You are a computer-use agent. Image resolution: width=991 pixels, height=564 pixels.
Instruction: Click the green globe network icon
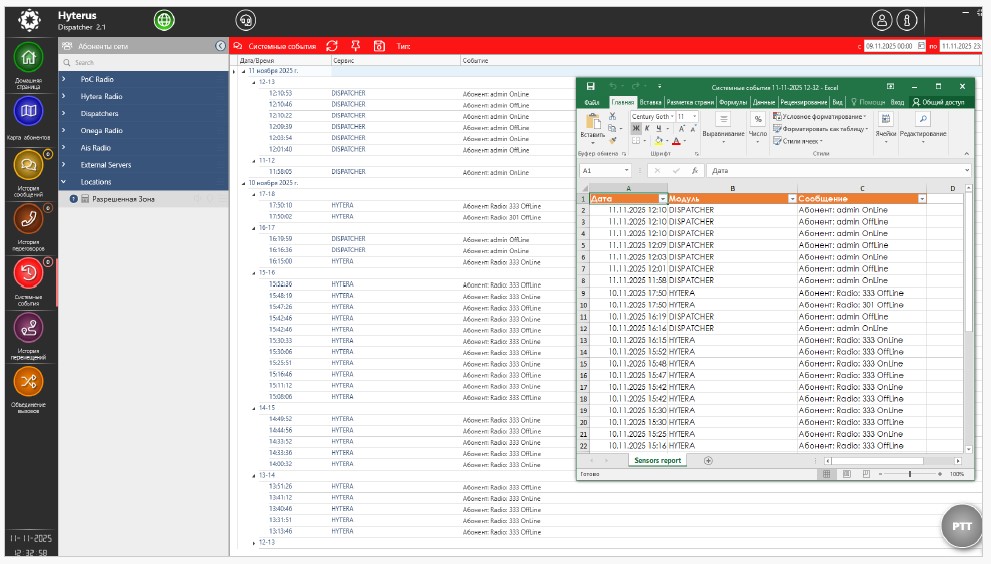pyautogui.click(x=164, y=20)
